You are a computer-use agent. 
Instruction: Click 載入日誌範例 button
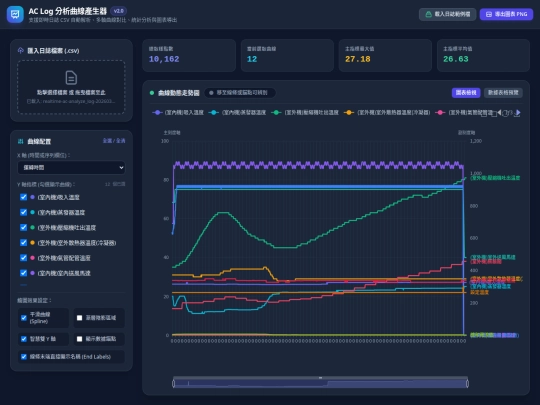pos(447,14)
